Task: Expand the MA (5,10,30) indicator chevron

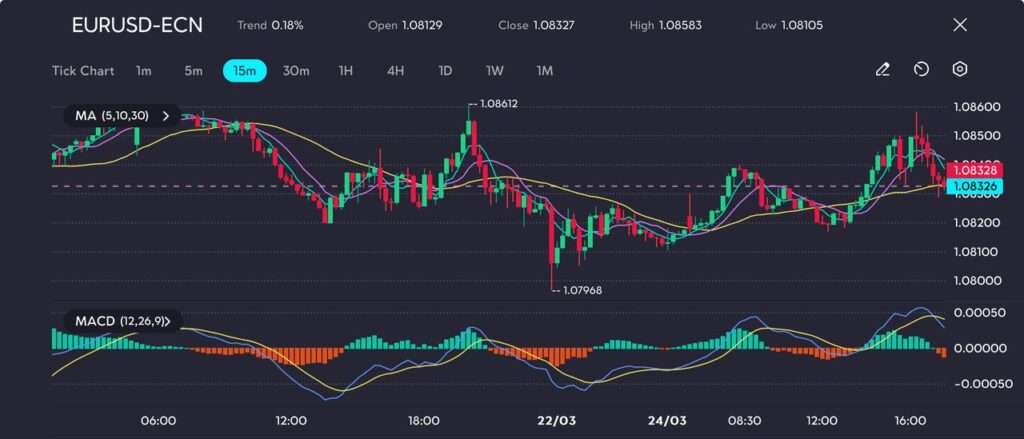Action: (166, 116)
